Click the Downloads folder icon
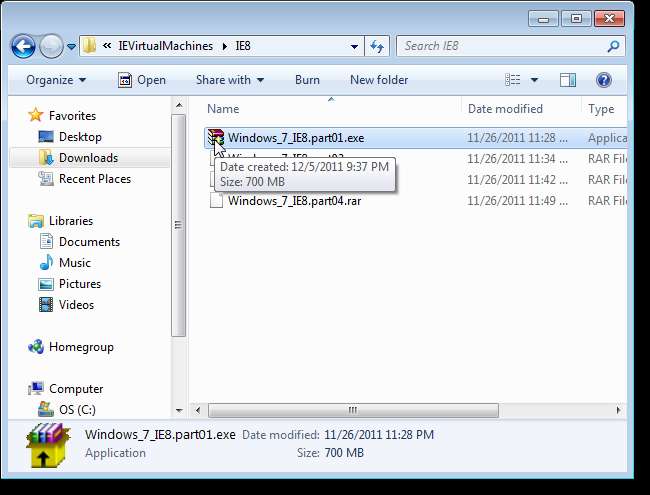Image resolution: width=650 pixels, height=495 pixels. tap(46, 158)
